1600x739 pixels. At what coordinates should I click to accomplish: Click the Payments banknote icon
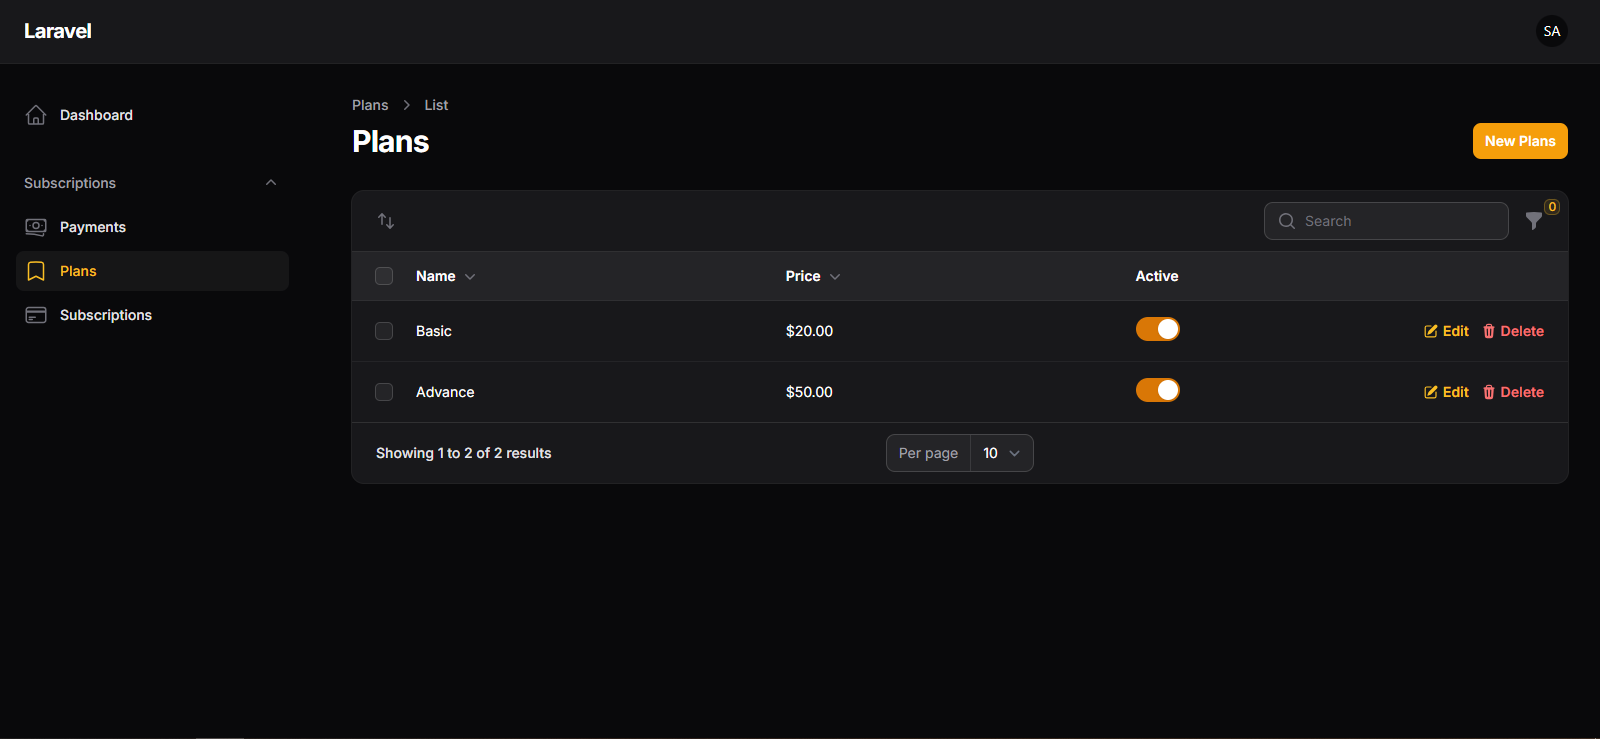click(x=36, y=227)
